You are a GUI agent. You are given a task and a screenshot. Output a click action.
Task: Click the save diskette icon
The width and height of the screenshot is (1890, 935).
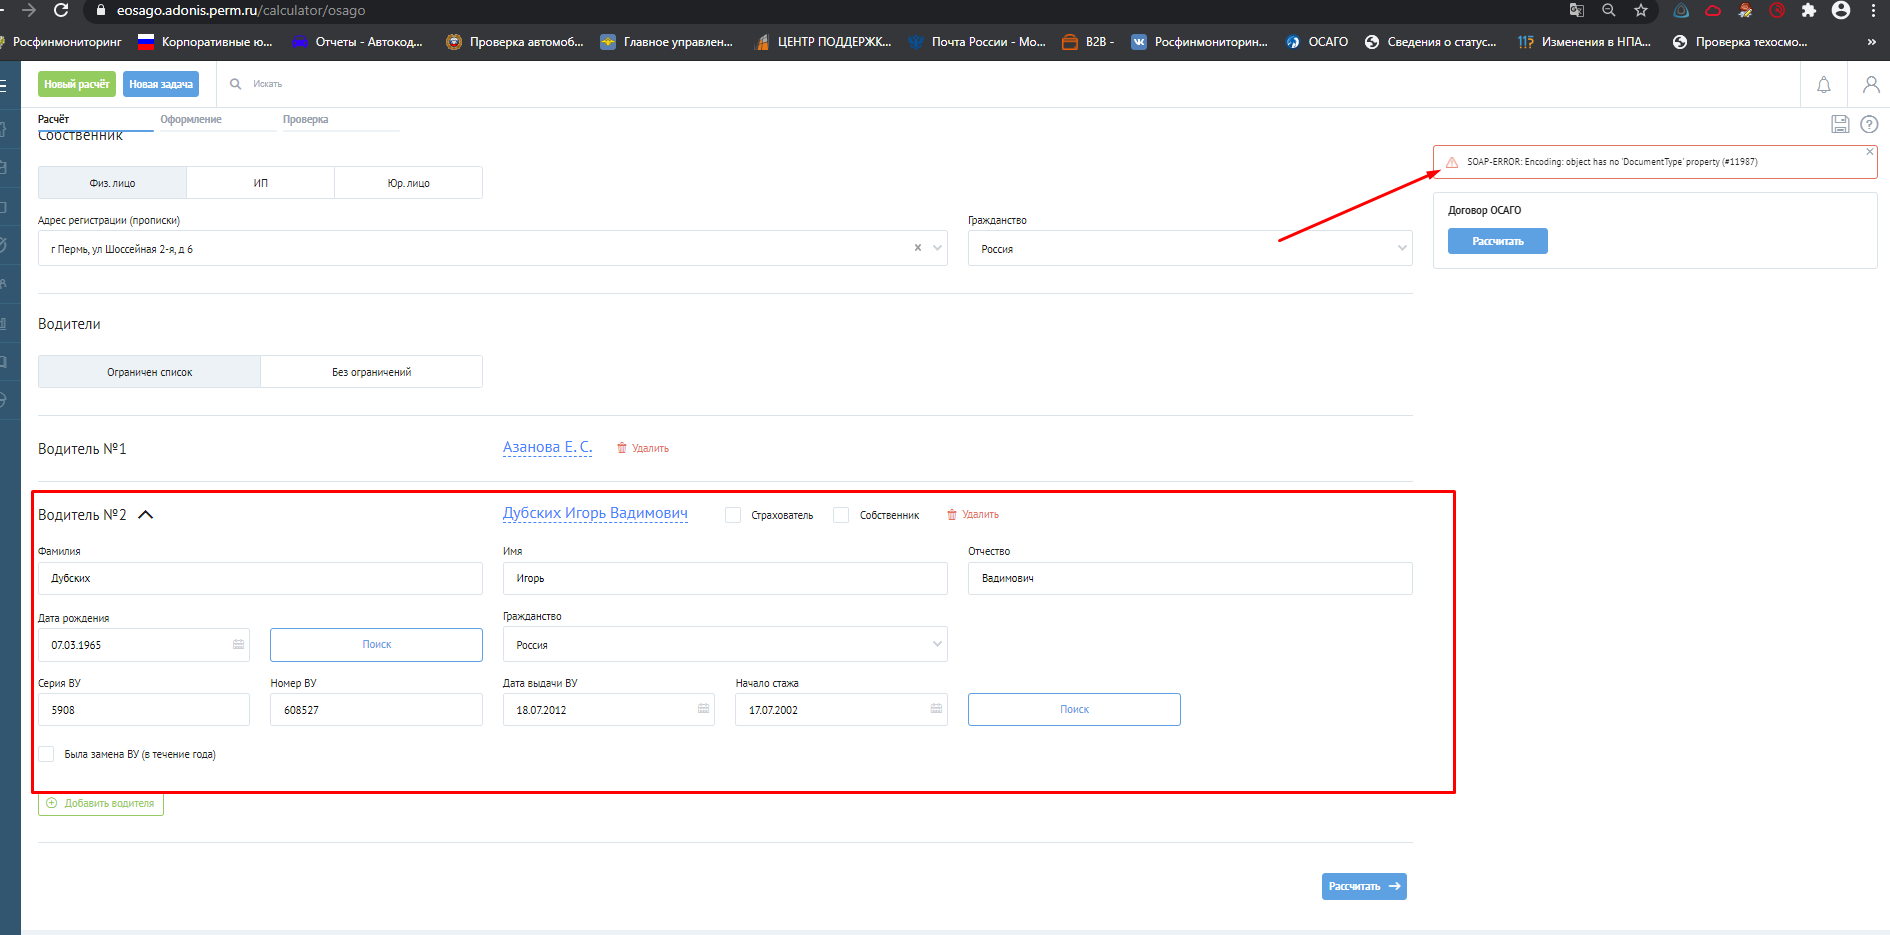(1839, 124)
